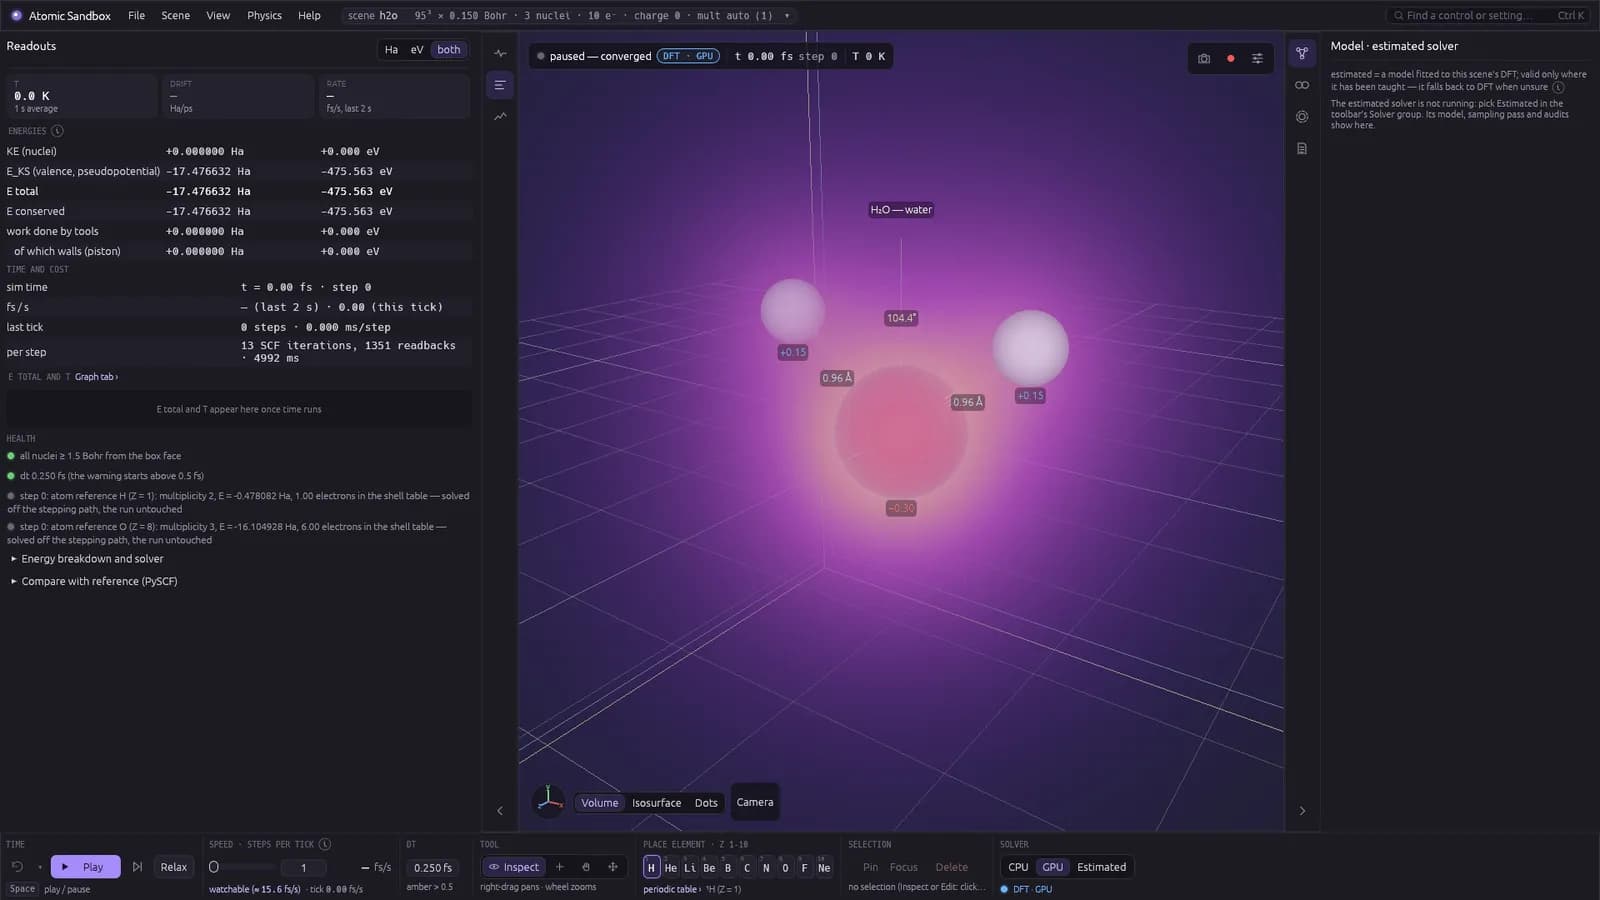
Task: Click the Relax button
Action: click(174, 867)
